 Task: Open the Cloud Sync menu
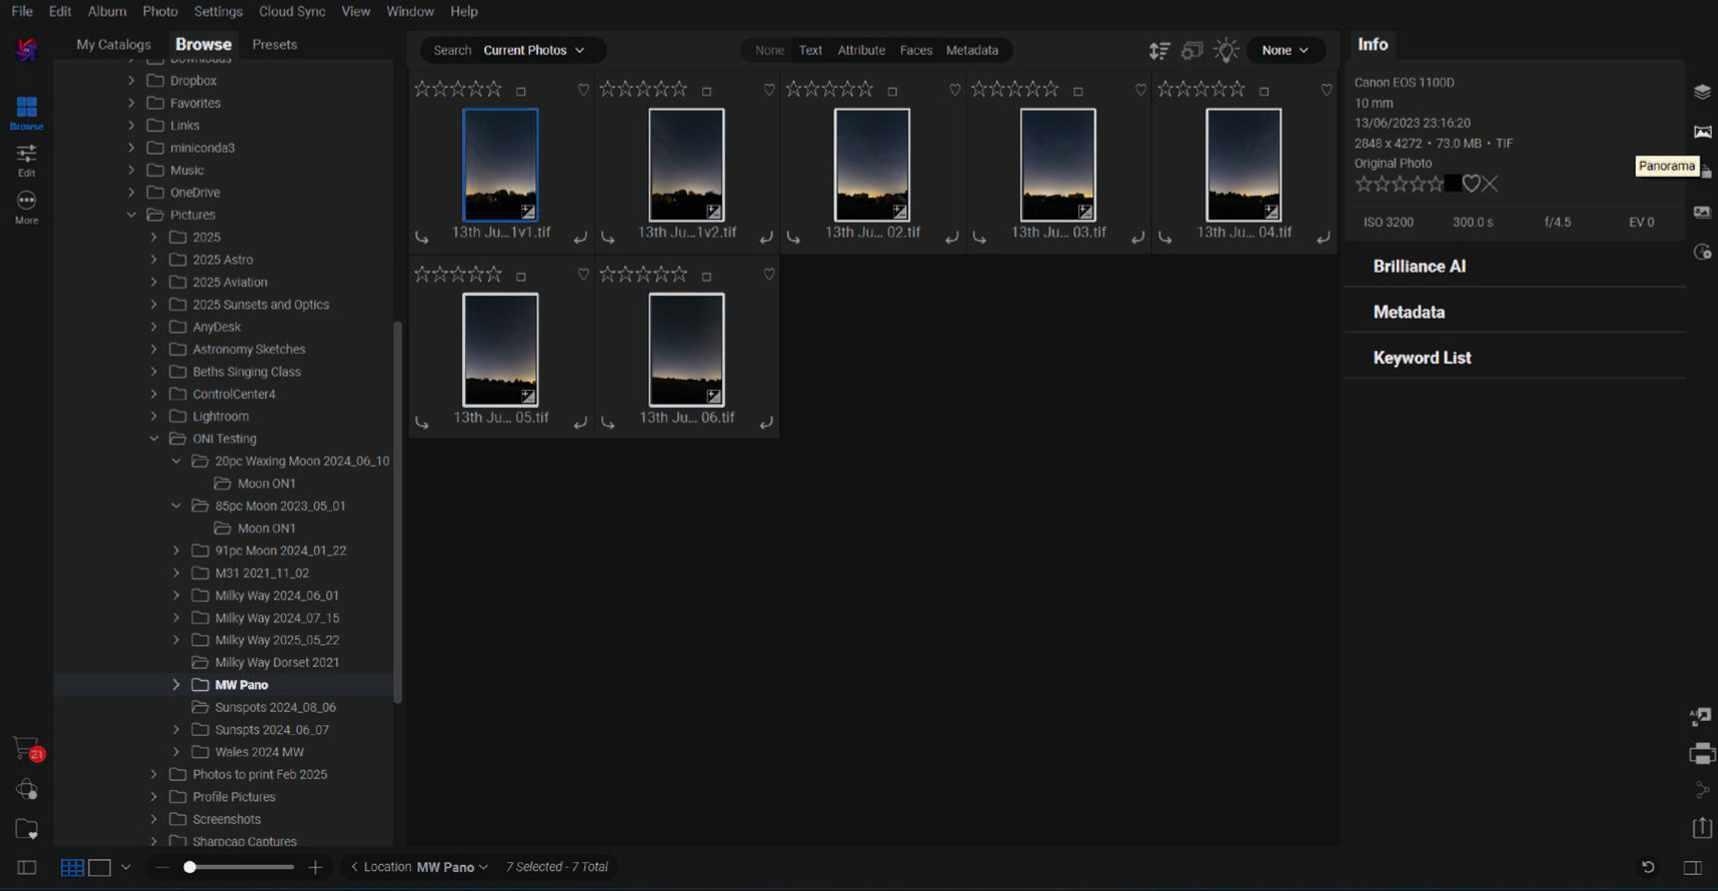(x=292, y=12)
